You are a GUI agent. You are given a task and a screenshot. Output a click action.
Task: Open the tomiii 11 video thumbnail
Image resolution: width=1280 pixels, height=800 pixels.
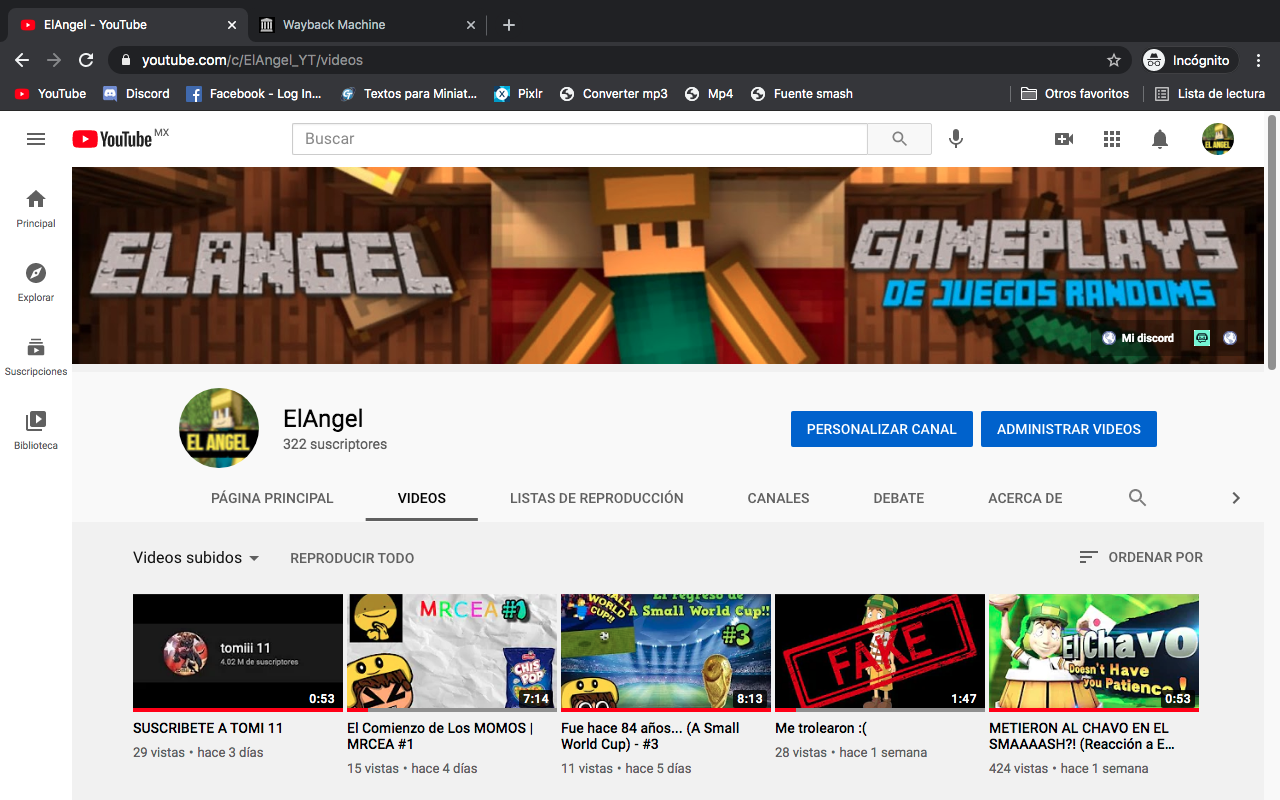[238, 653]
